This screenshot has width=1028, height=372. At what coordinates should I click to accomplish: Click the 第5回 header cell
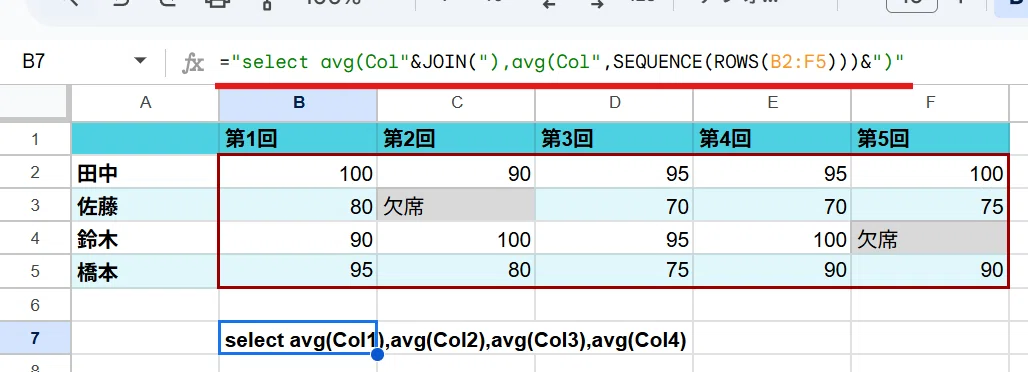click(x=930, y=138)
